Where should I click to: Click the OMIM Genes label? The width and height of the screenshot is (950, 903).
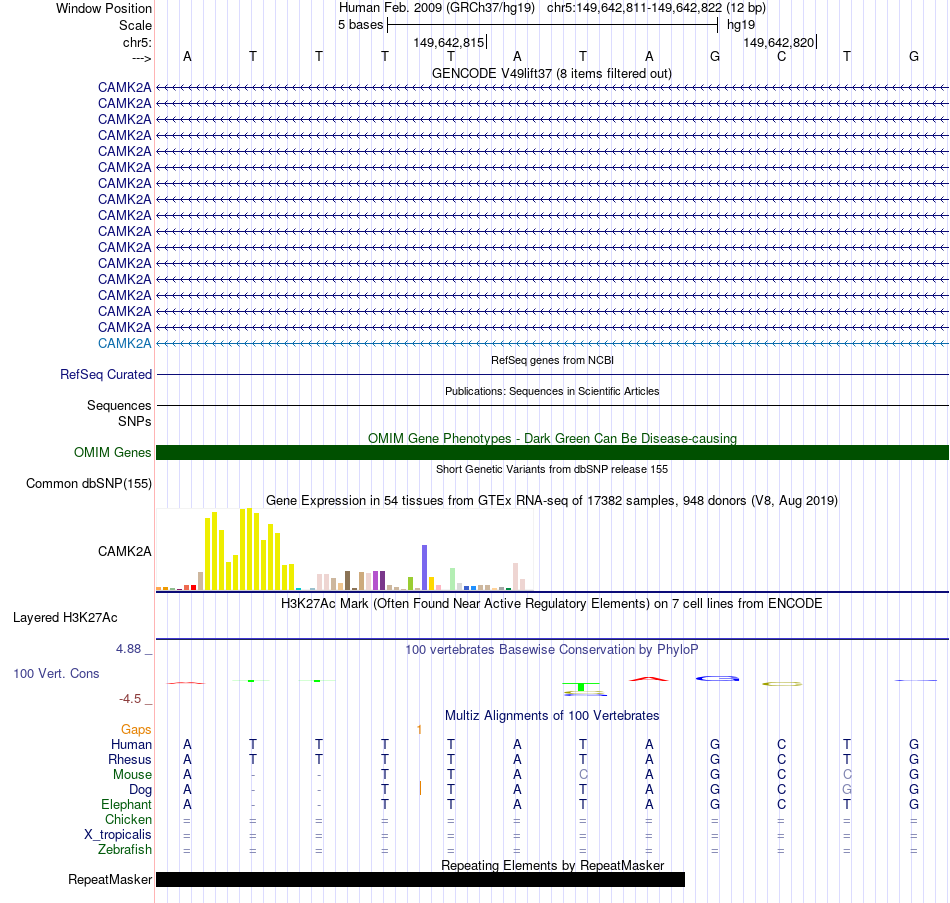[113, 453]
